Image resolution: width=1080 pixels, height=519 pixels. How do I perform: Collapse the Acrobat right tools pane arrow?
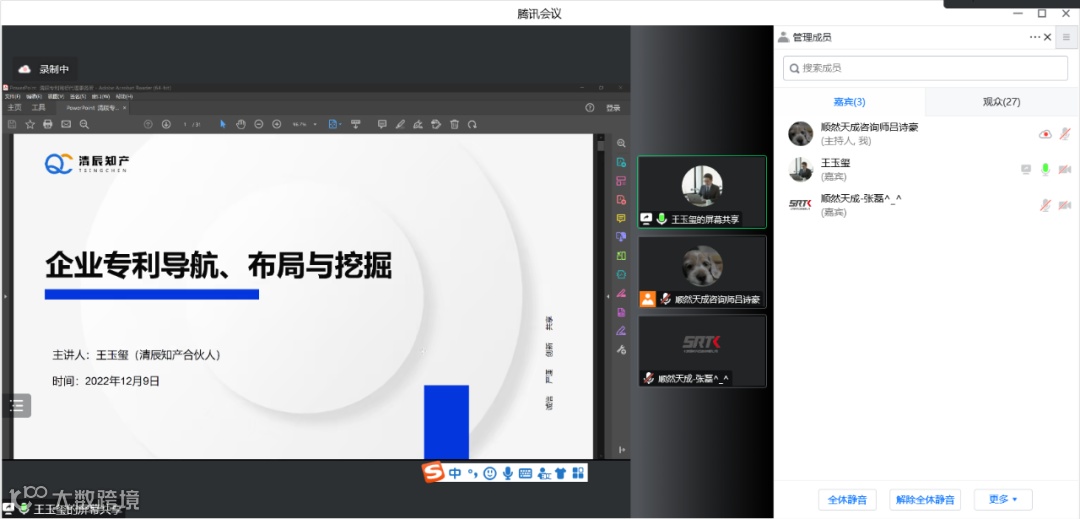coord(608,296)
